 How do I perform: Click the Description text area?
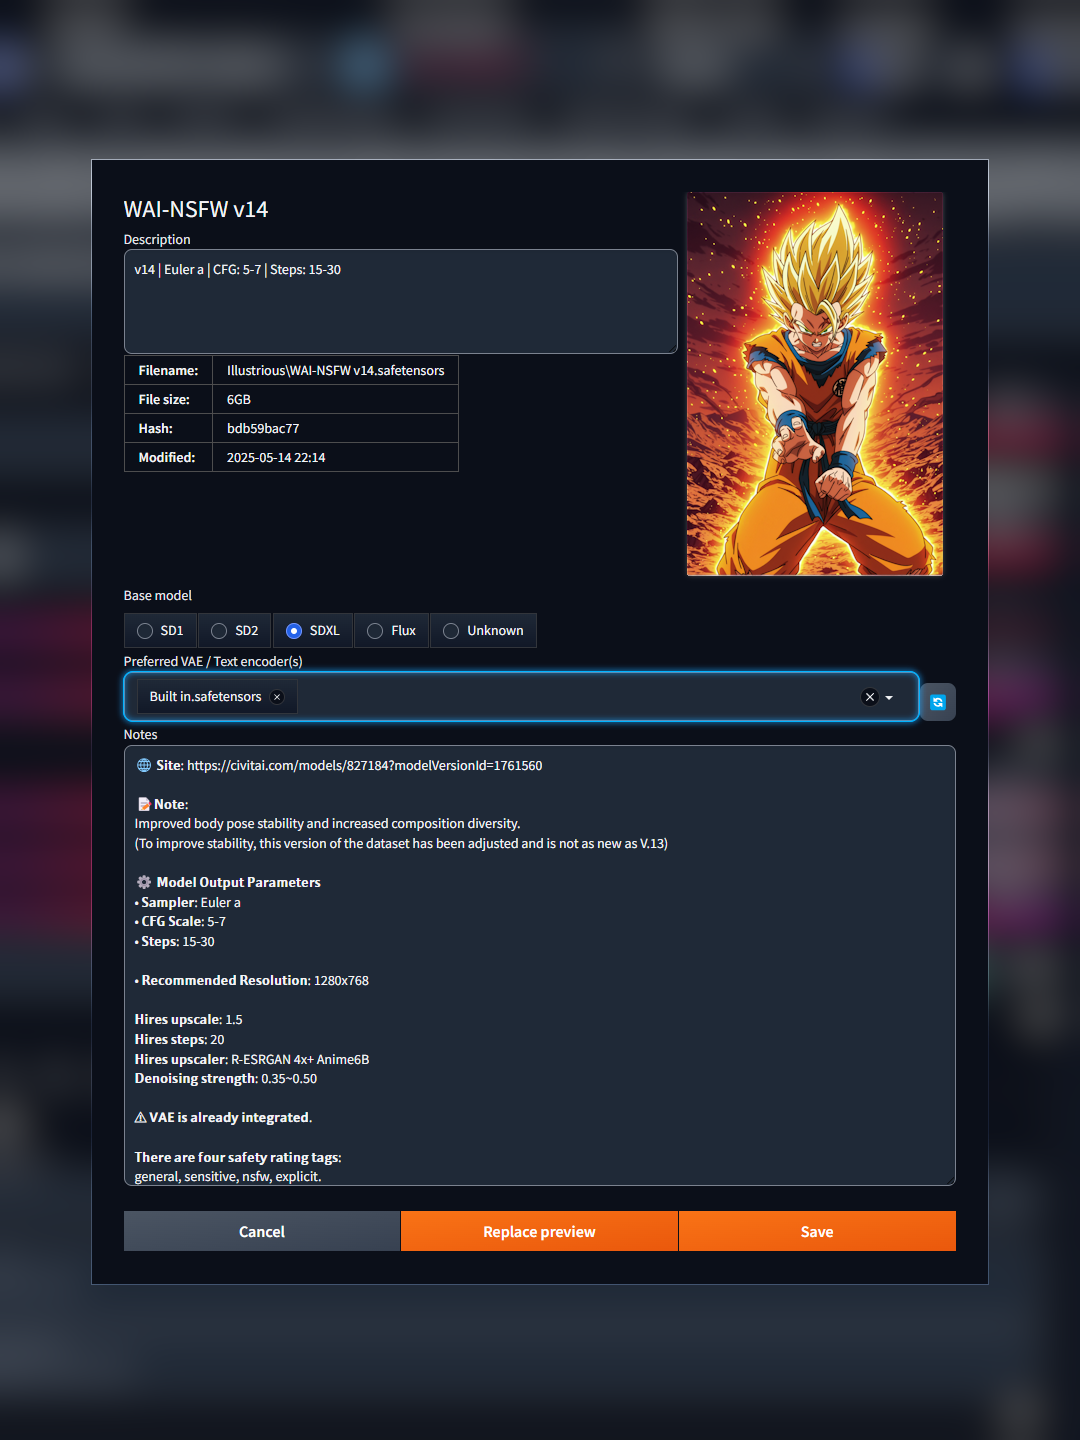pyautogui.click(x=400, y=301)
